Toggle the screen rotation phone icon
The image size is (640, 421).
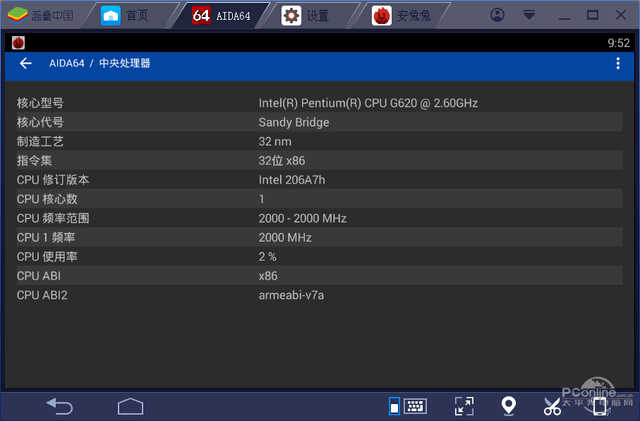[394, 406]
